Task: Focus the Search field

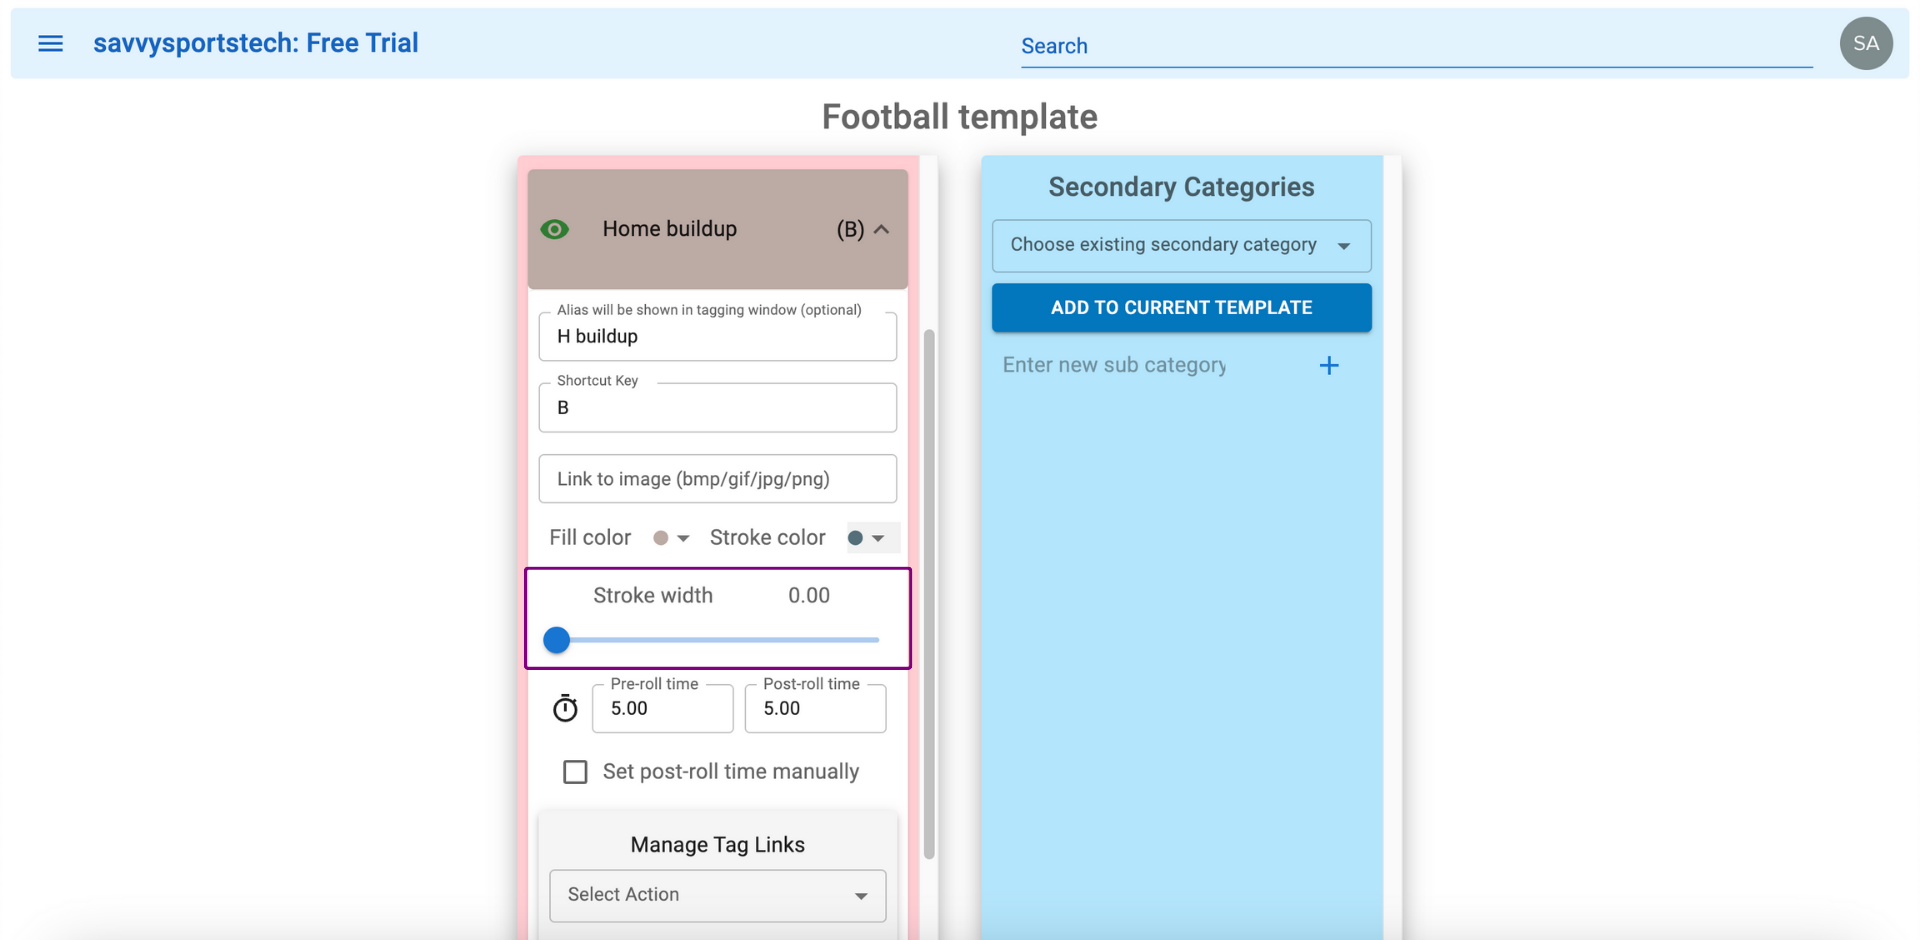Action: (1416, 46)
